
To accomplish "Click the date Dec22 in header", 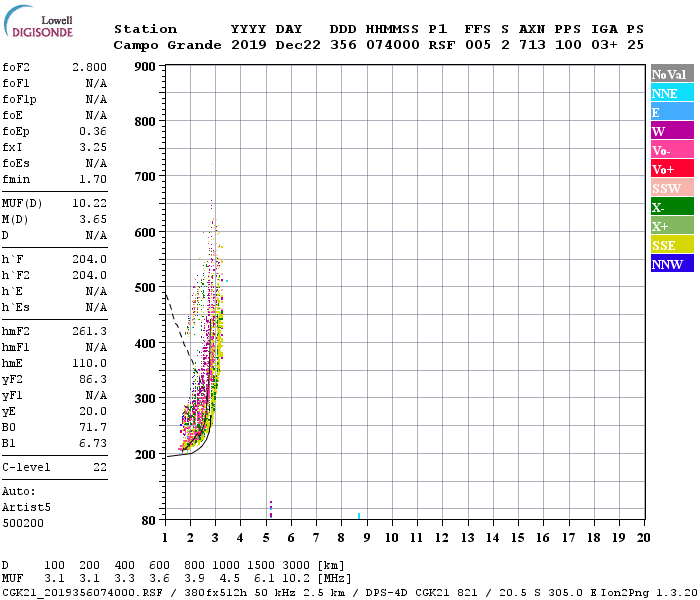I will coord(298,45).
